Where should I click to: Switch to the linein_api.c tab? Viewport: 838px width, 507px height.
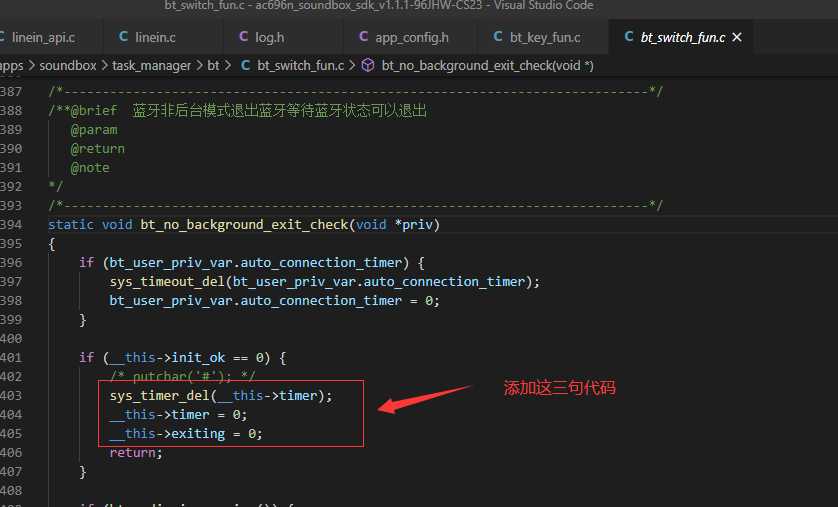pos(44,37)
